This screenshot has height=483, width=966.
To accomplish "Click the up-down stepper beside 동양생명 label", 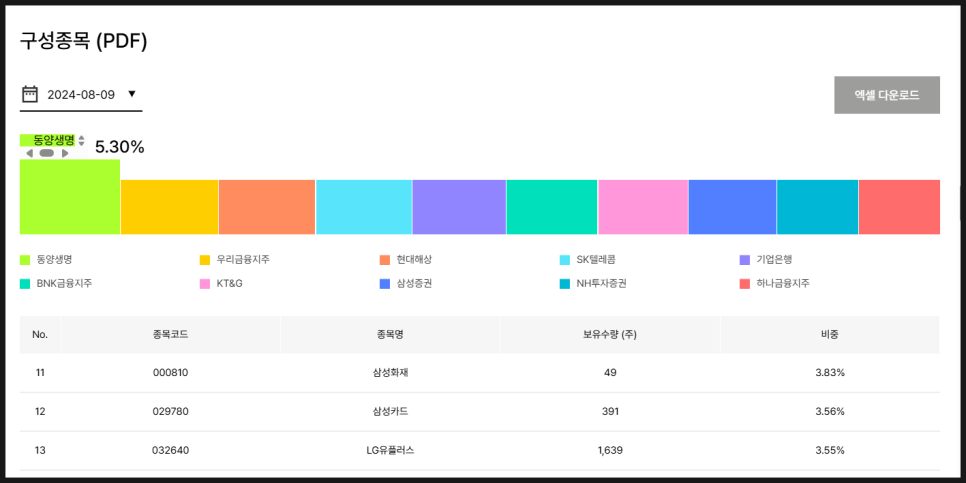I will point(82,141).
